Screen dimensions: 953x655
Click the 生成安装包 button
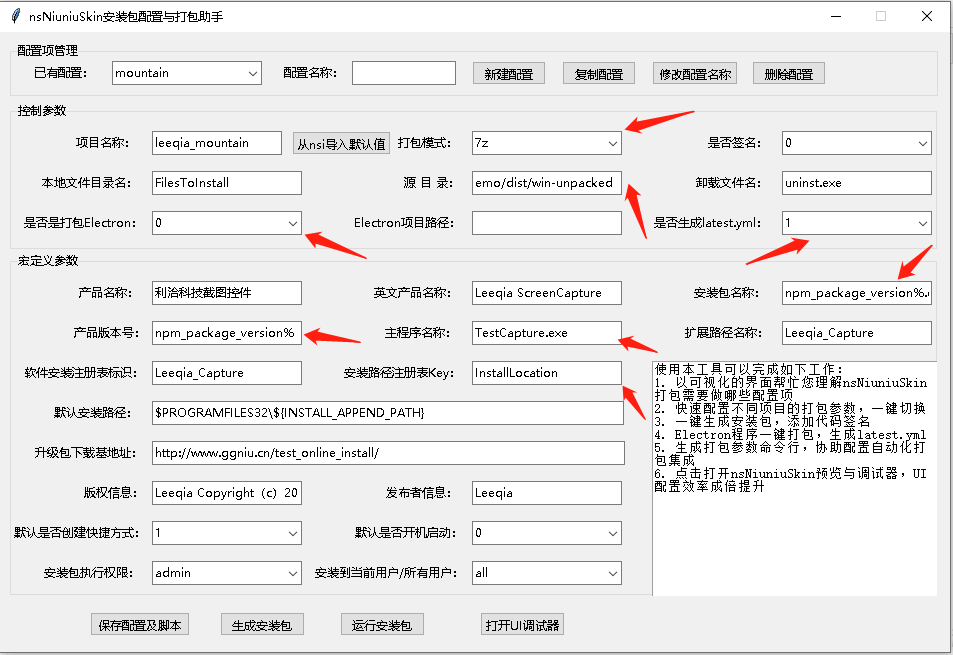click(x=262, y=625)
